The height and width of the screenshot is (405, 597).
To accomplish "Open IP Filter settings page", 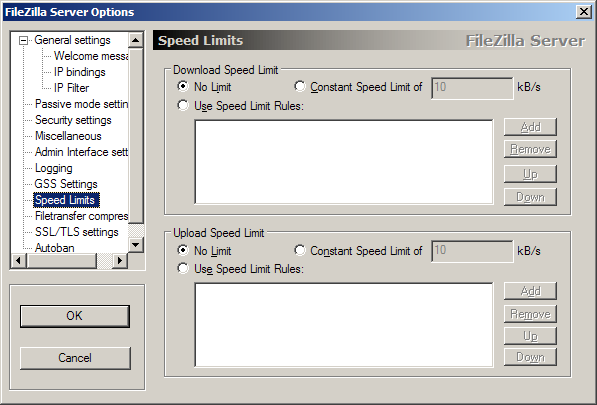I will (71, 88).
